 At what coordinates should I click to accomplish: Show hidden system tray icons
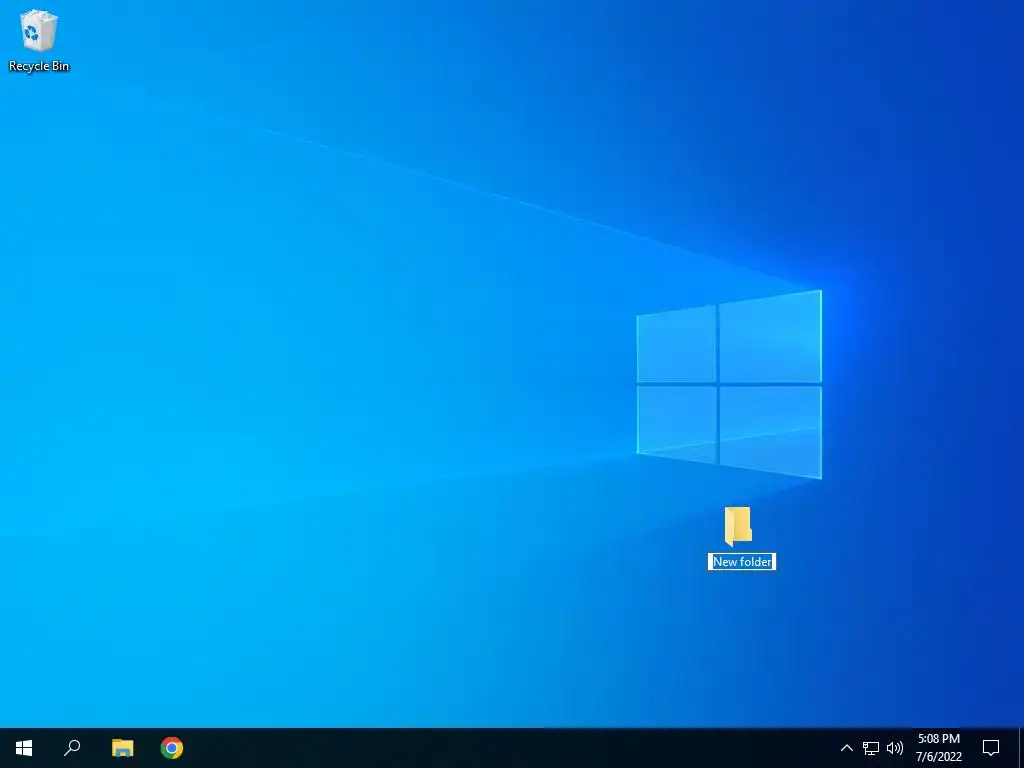846,748
